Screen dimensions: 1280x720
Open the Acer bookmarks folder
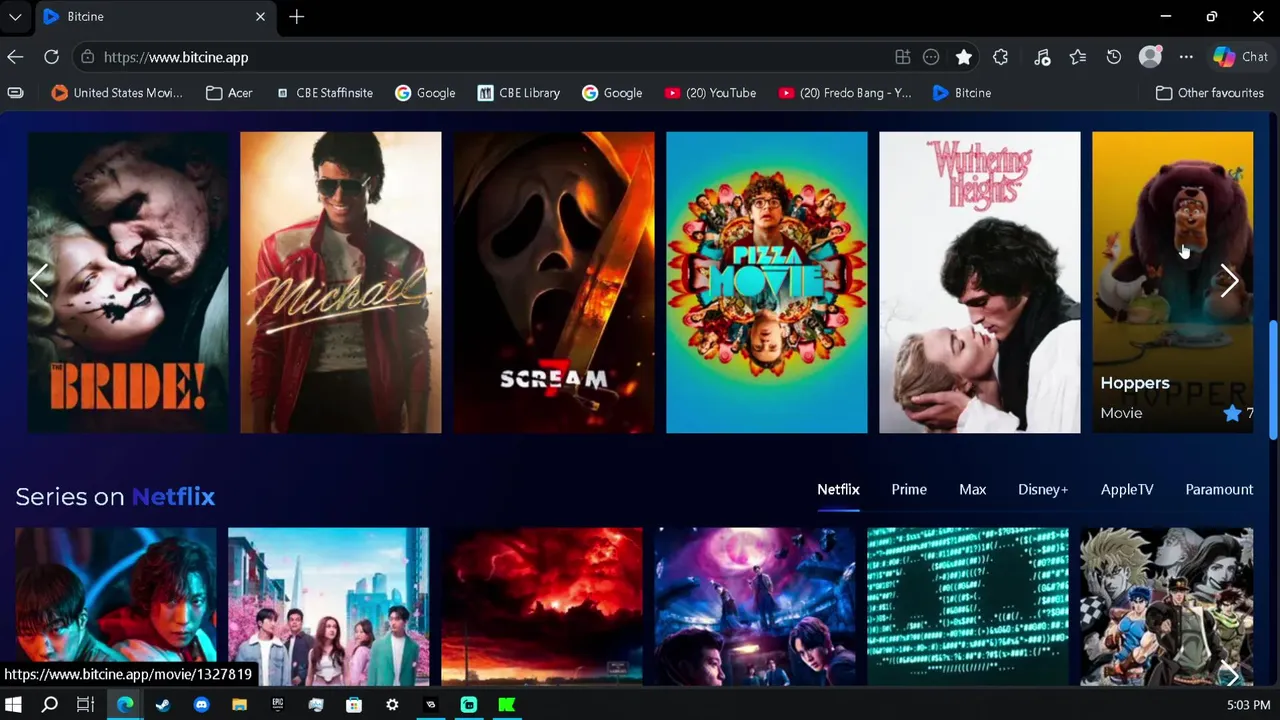click(229, 93)
